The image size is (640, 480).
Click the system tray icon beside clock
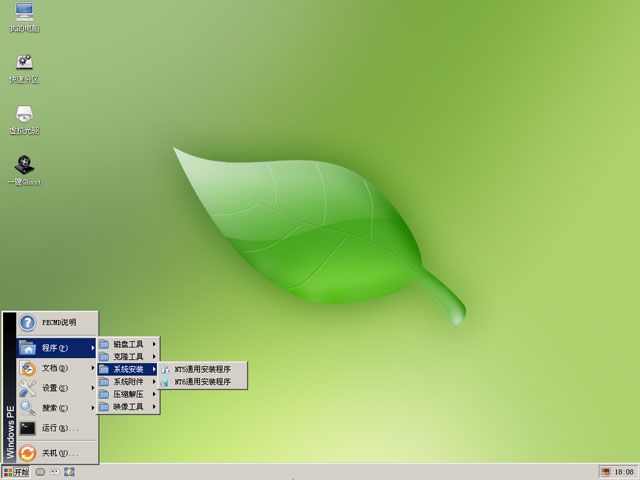pos(606,472)
